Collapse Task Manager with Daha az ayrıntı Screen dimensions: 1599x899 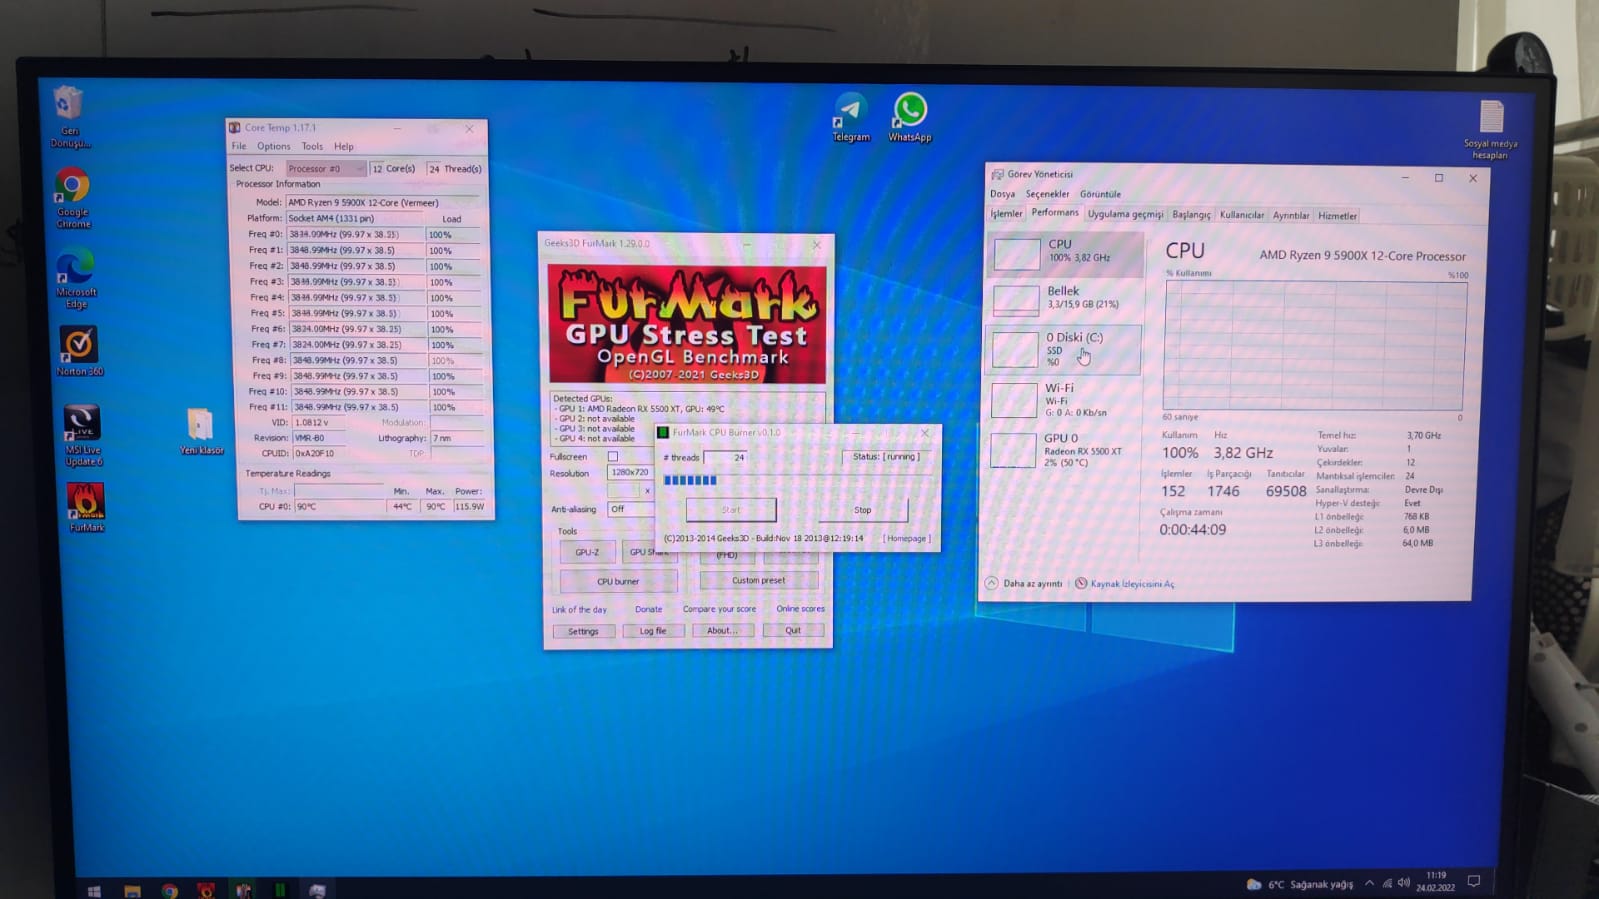(1024, 583)
